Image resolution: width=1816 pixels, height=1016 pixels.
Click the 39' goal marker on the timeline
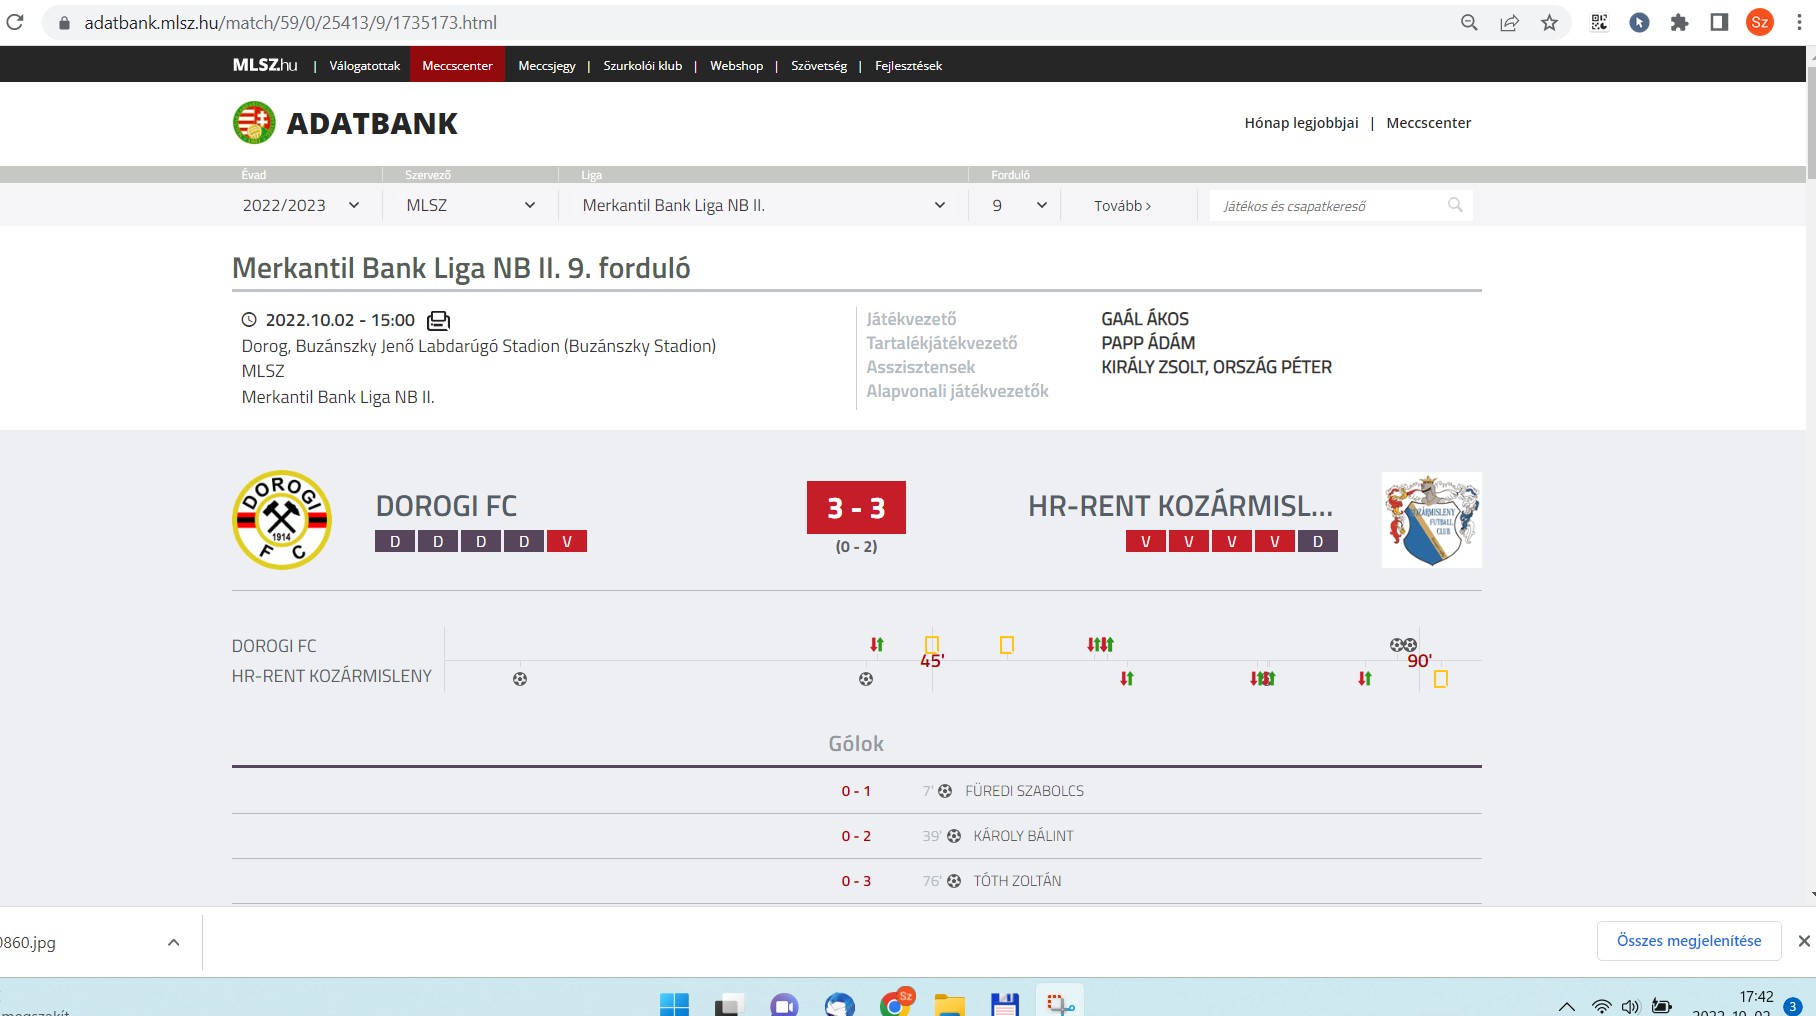point(866,679)
